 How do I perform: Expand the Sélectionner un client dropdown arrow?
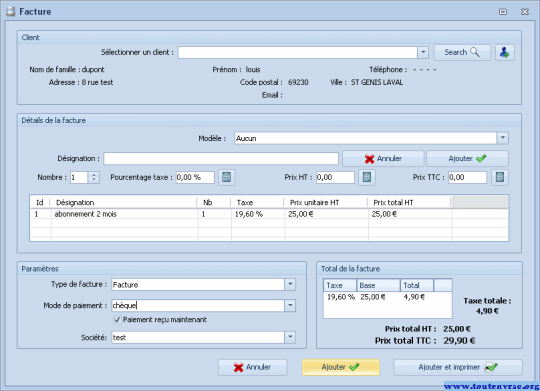(x=423, y=52)
